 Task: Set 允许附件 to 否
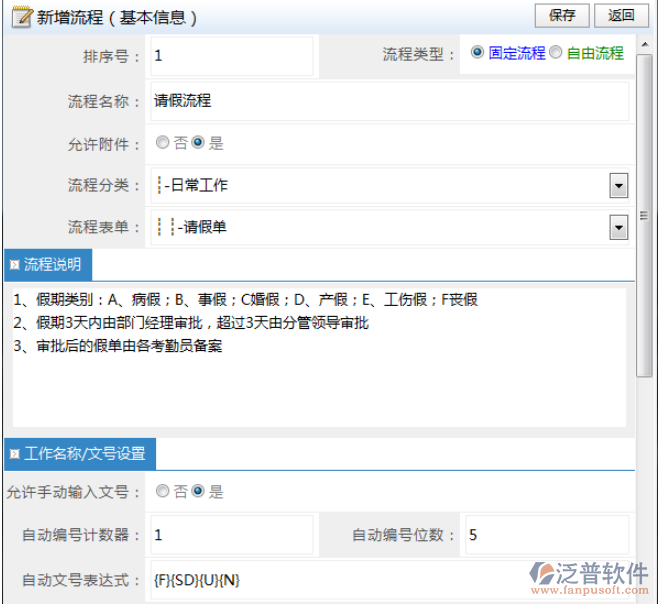[162, 142]
